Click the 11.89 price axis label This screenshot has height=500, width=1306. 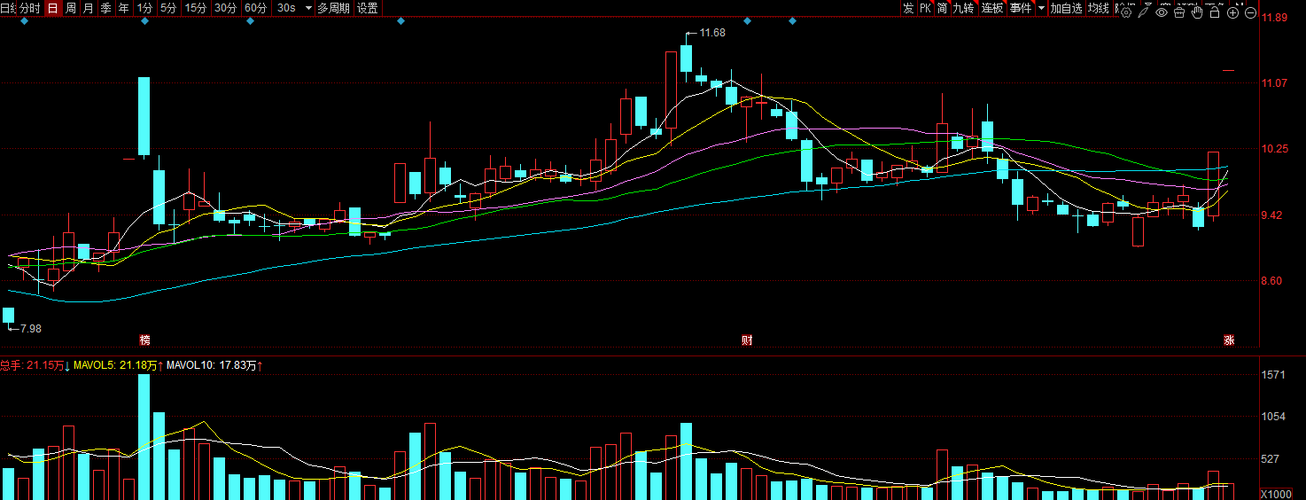click(x=1273, y=18)
